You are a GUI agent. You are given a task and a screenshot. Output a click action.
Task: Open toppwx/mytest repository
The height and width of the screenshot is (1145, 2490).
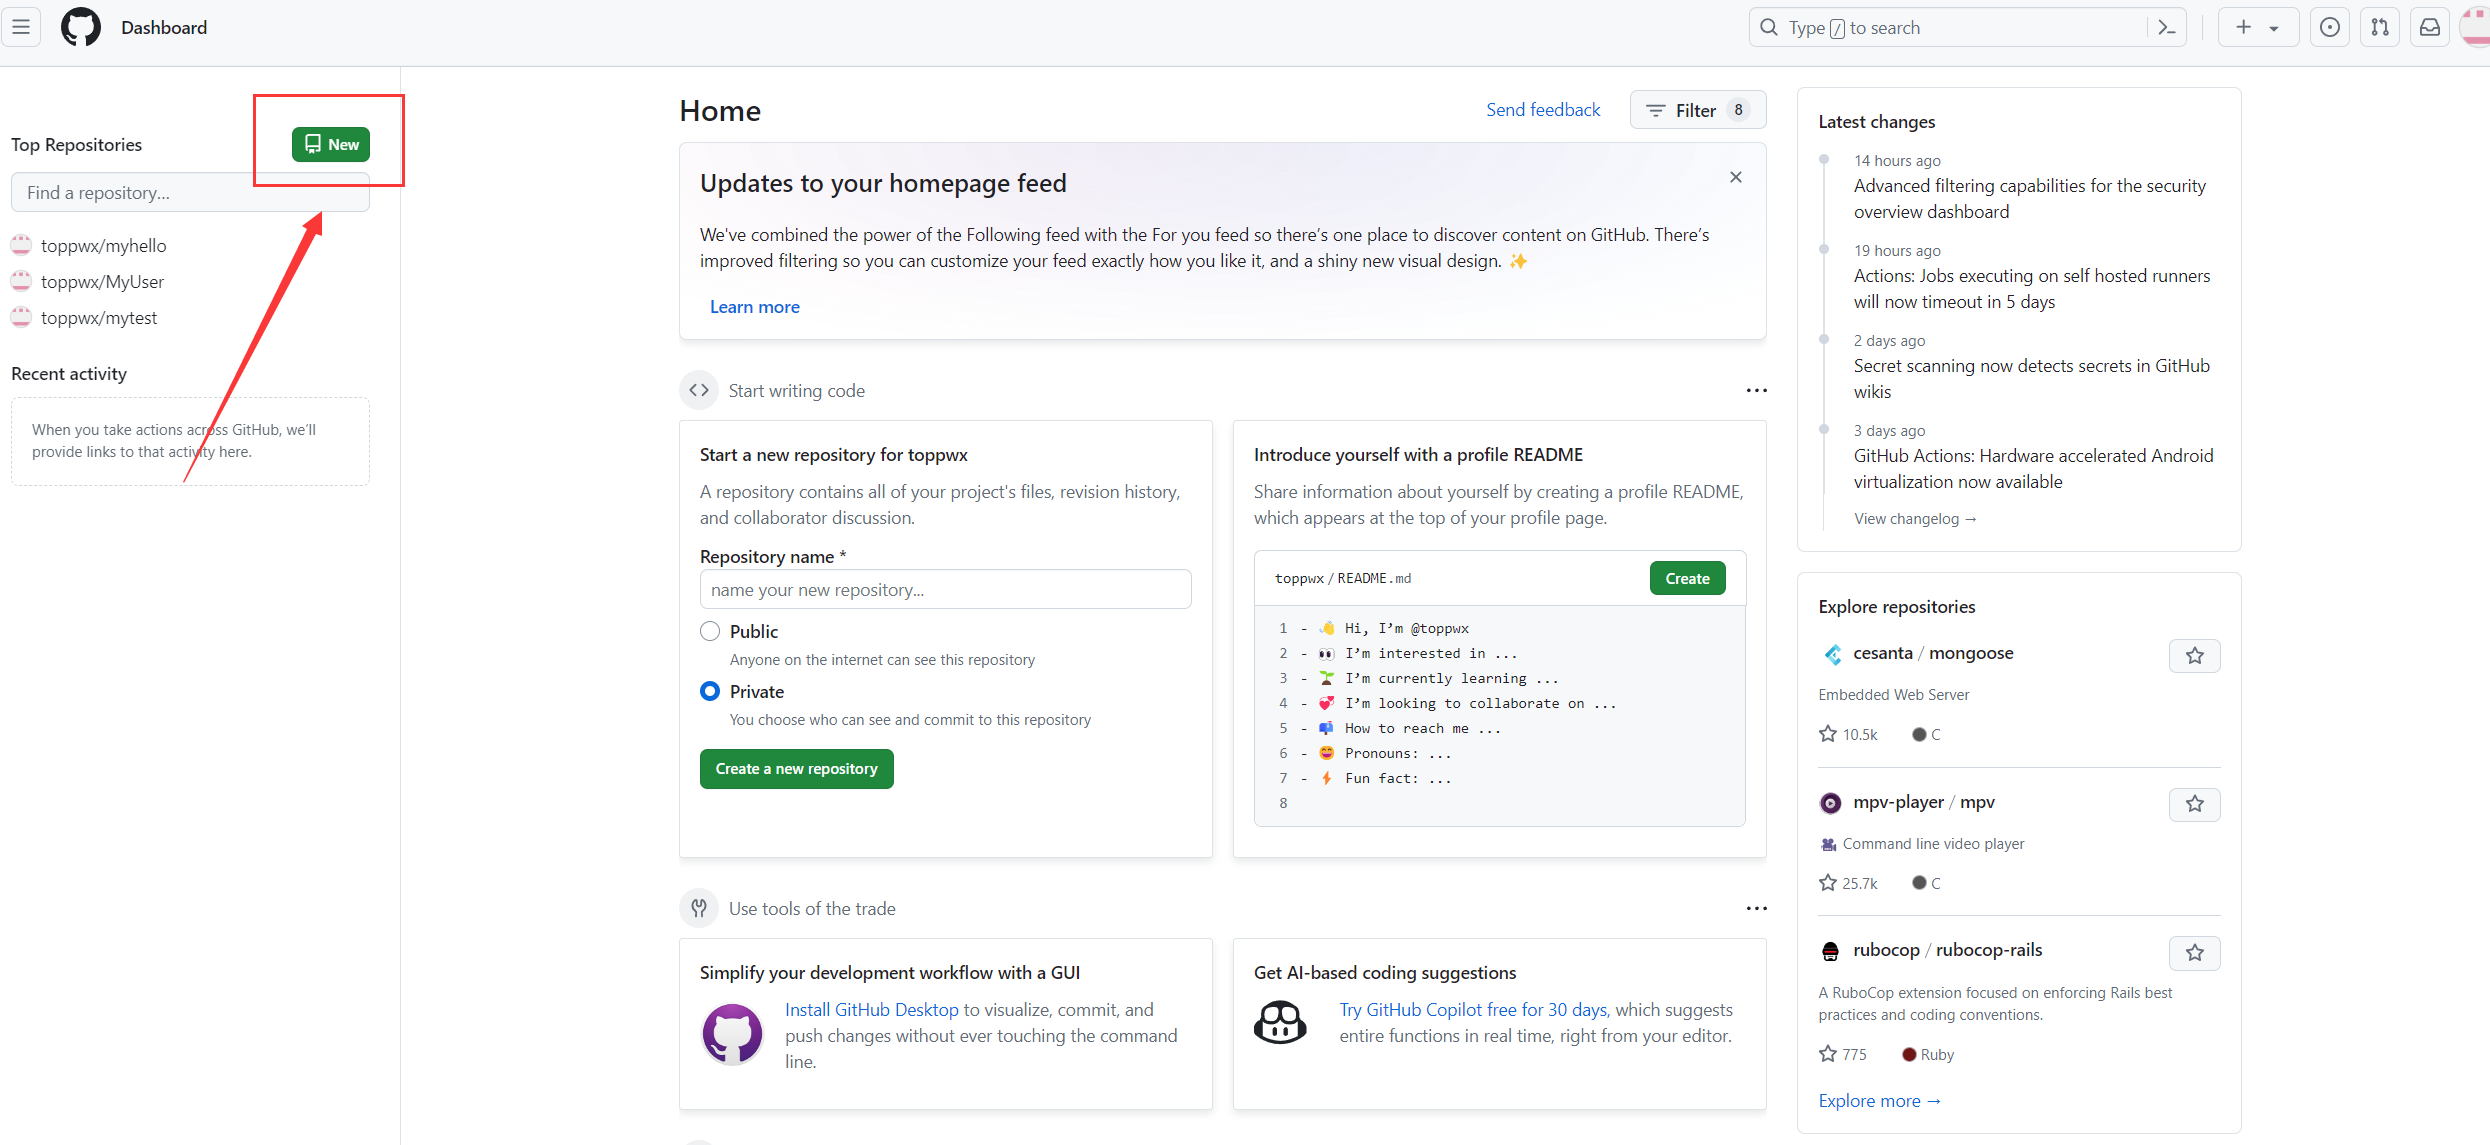pyautogui.click(x=99, y=318)
